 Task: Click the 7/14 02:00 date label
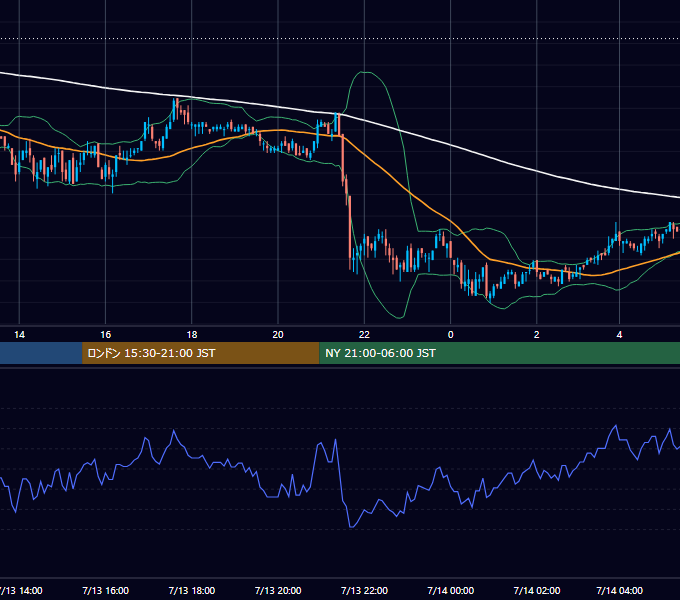pos(537,590)
